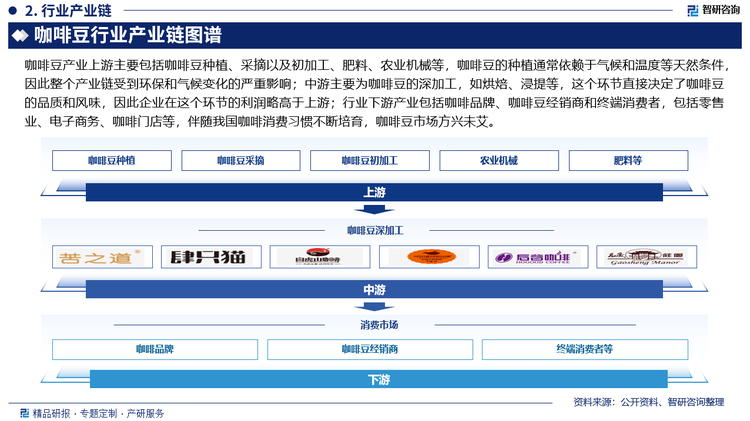Click the 中游 banner bar
Viewport: 750px width, 421px height.
374,289
